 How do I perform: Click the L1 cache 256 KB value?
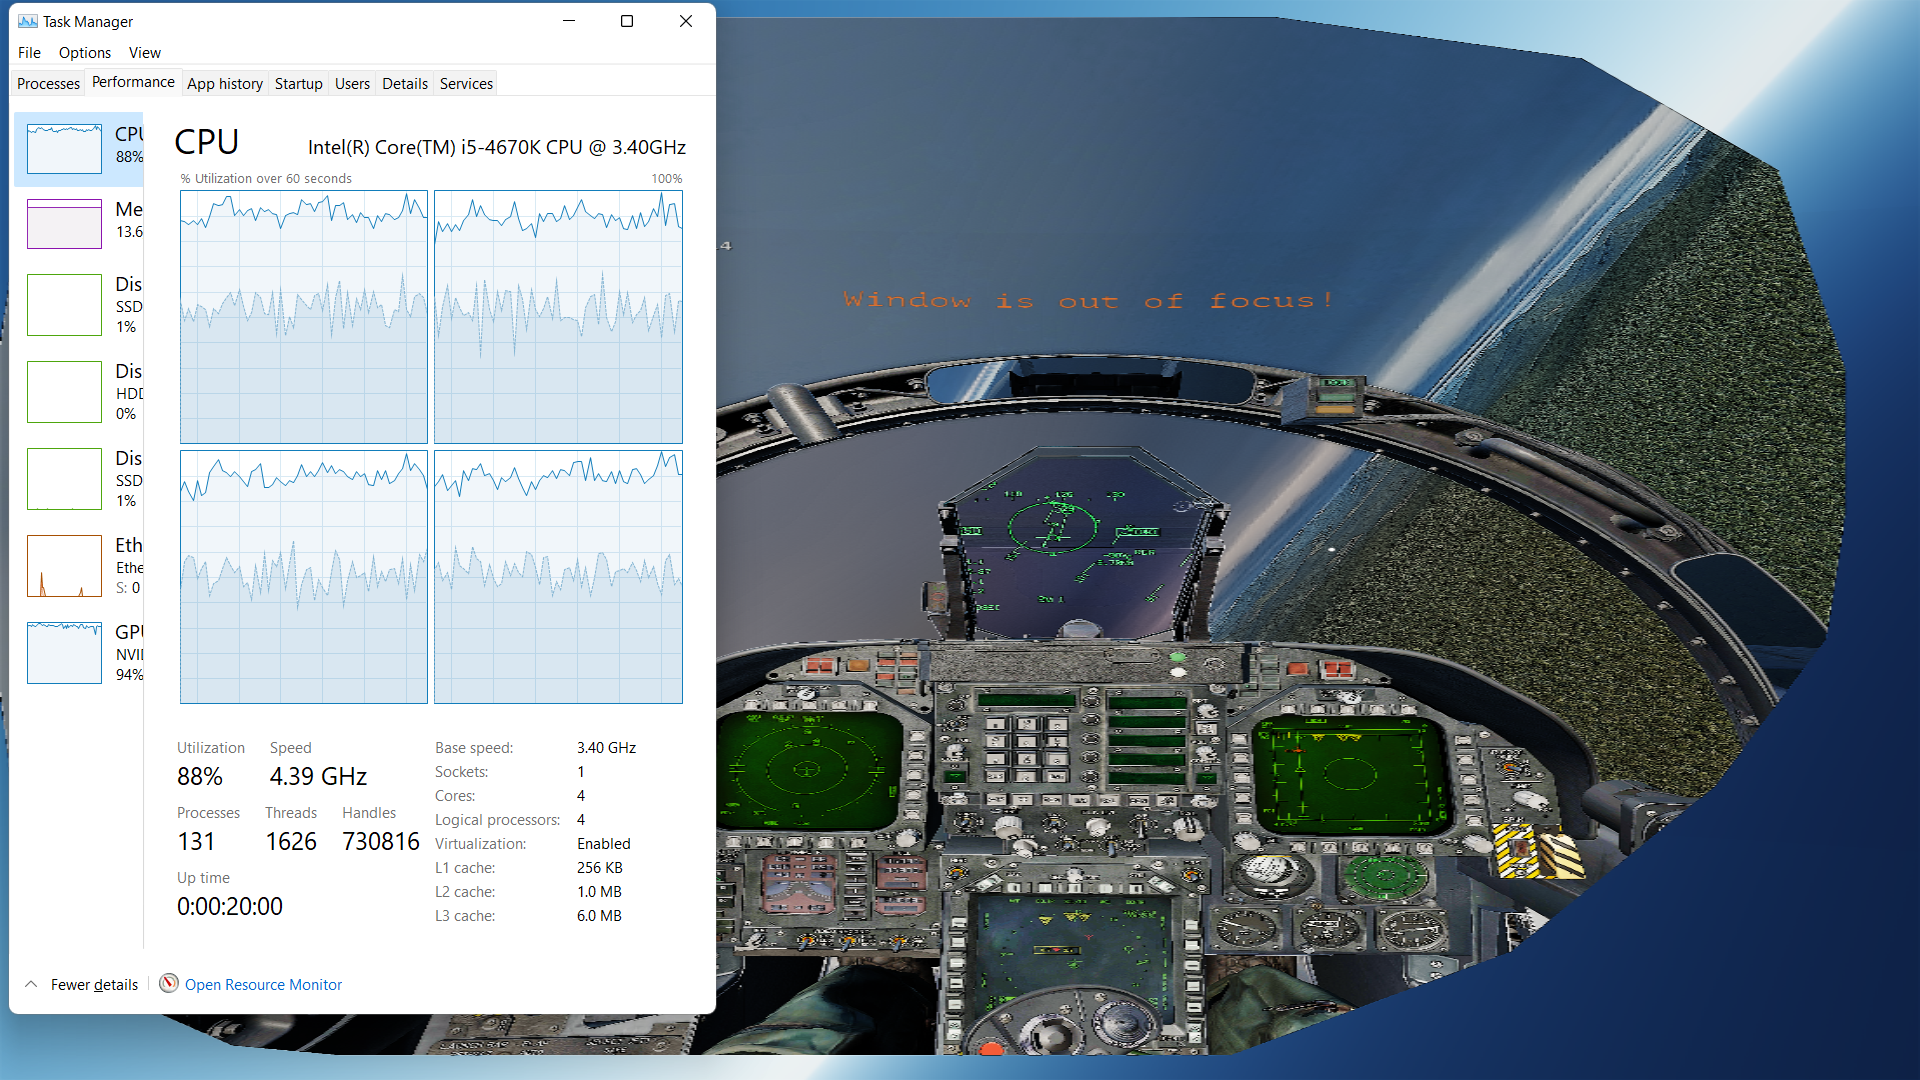coord(600,868)
